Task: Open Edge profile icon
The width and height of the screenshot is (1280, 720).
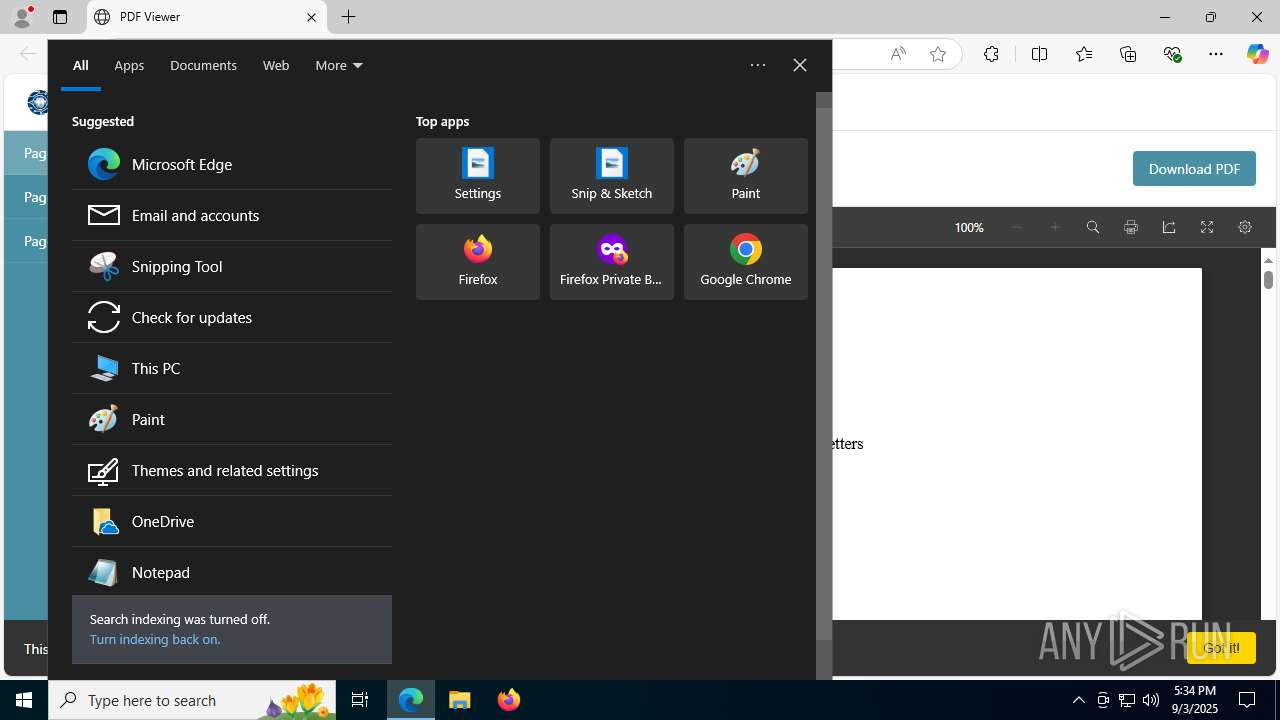Action: 22,16
